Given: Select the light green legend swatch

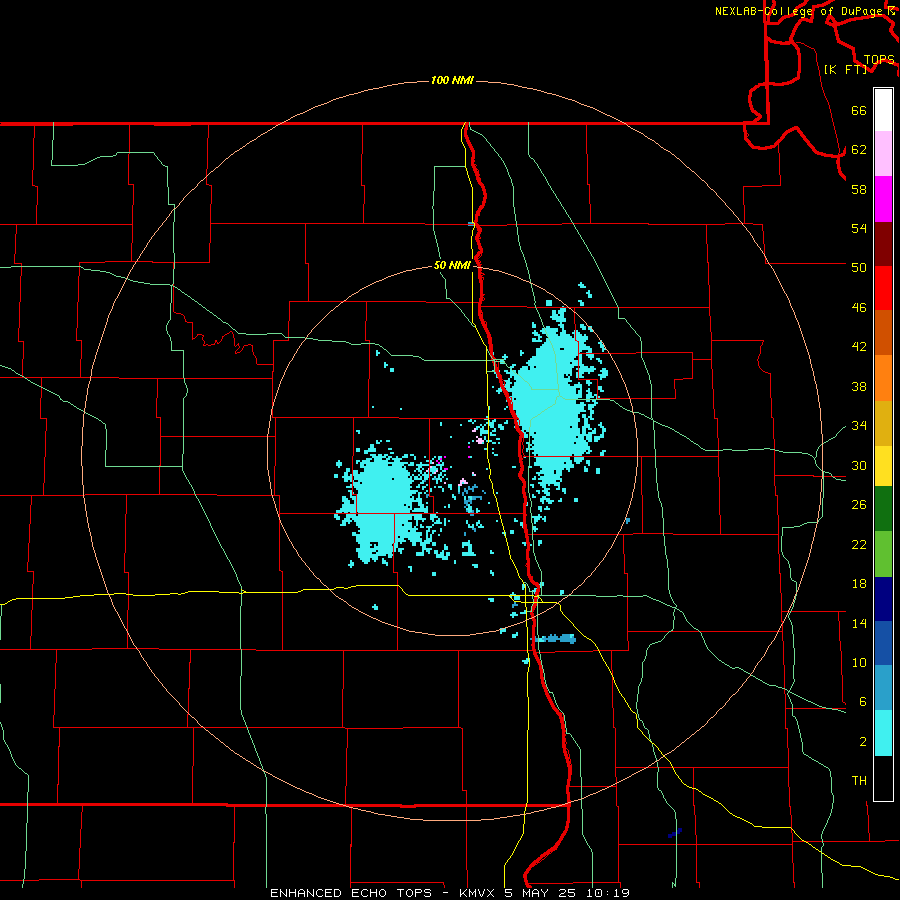Looking at the screenshot, I should tap(883, 554).
